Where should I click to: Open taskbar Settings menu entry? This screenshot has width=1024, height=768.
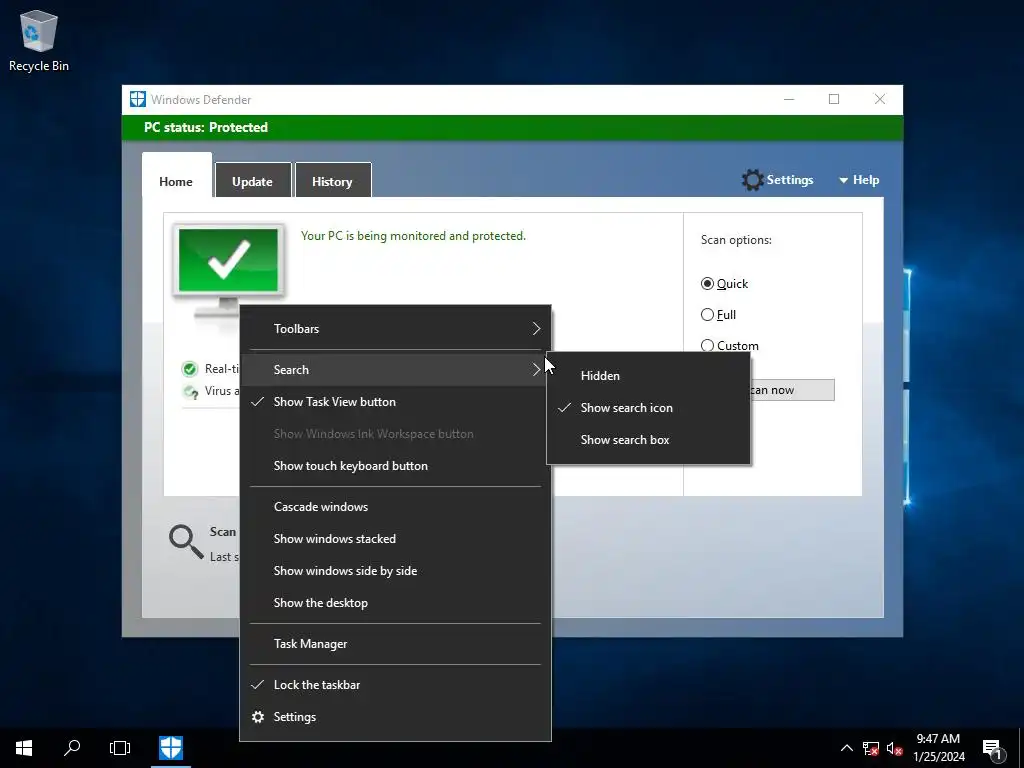395,716
